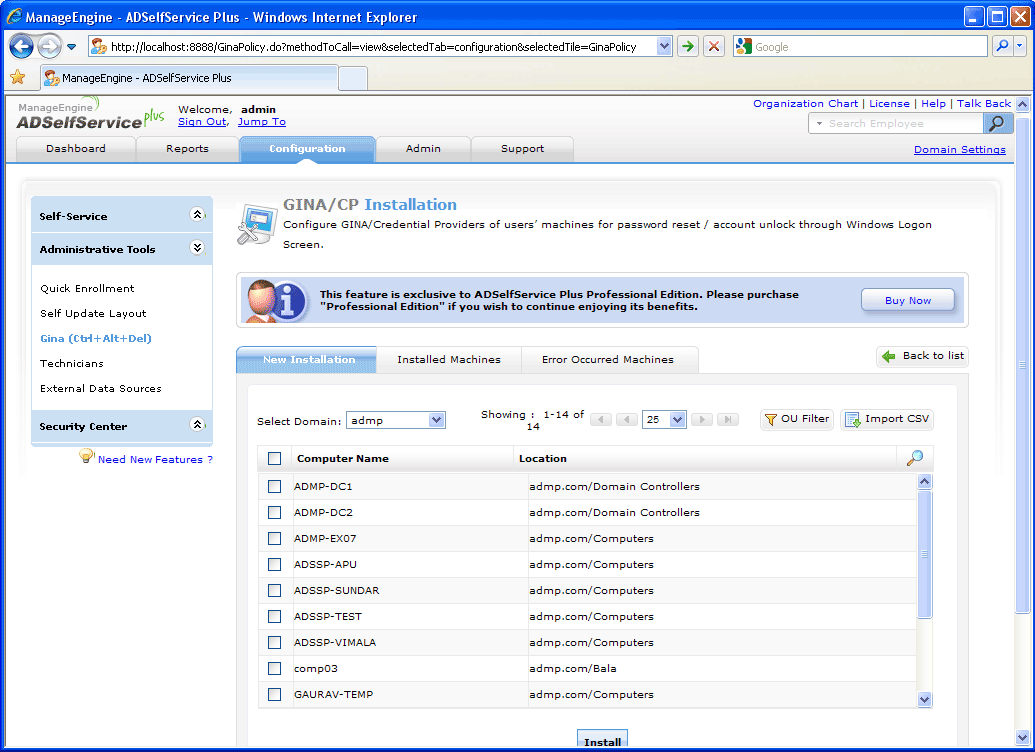This screenshot has height=752, width=1035.
Task: Check the ADMP-DC1 computer checkbox
Action: (275, 487)
